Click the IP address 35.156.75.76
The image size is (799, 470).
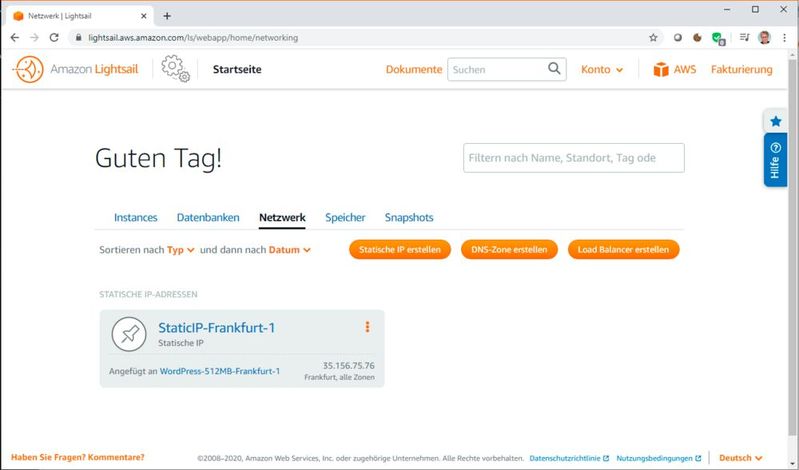tap(349, 365)
